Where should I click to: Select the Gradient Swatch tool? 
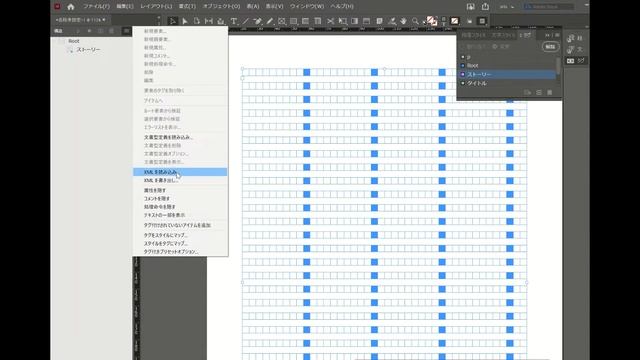354,21
